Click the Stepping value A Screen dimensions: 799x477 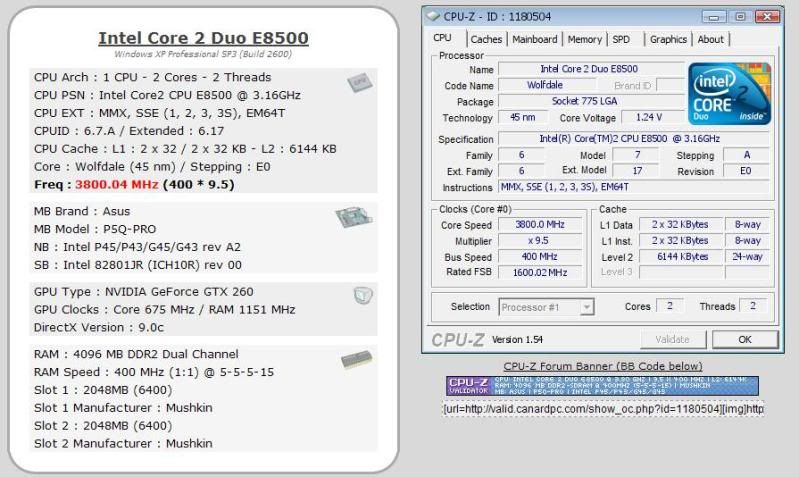(746, 155)
